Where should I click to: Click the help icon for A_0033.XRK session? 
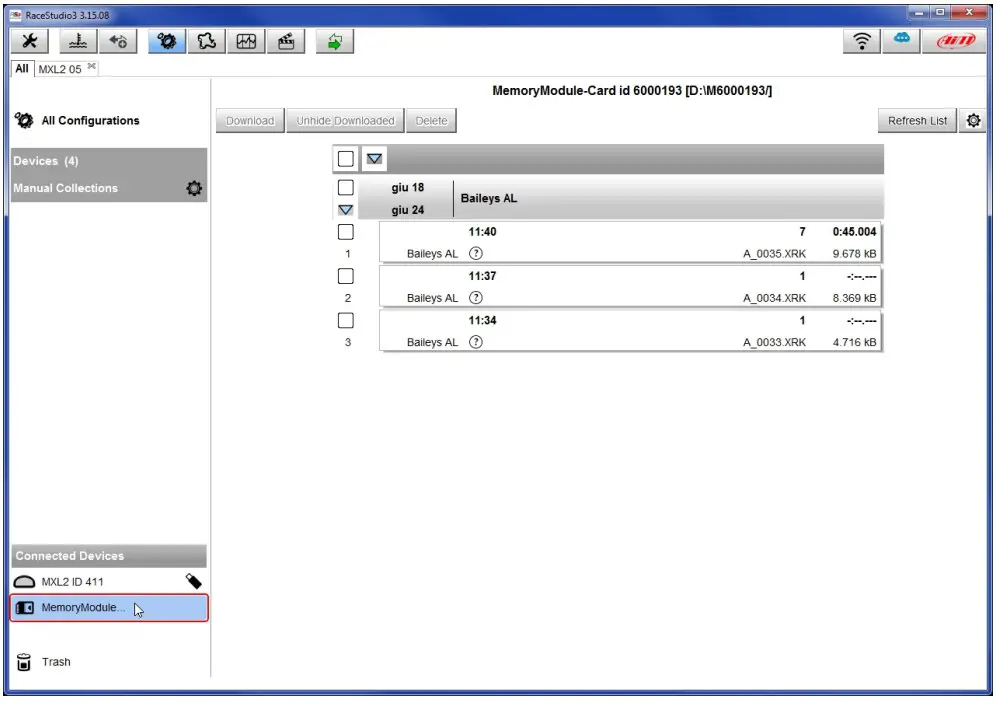tap(476, 342)
